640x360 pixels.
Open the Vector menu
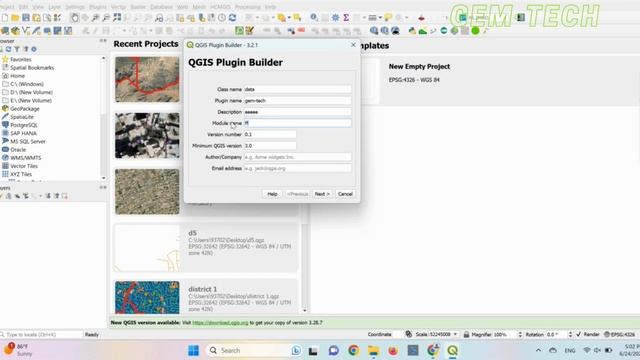click(x=118, y=7)
